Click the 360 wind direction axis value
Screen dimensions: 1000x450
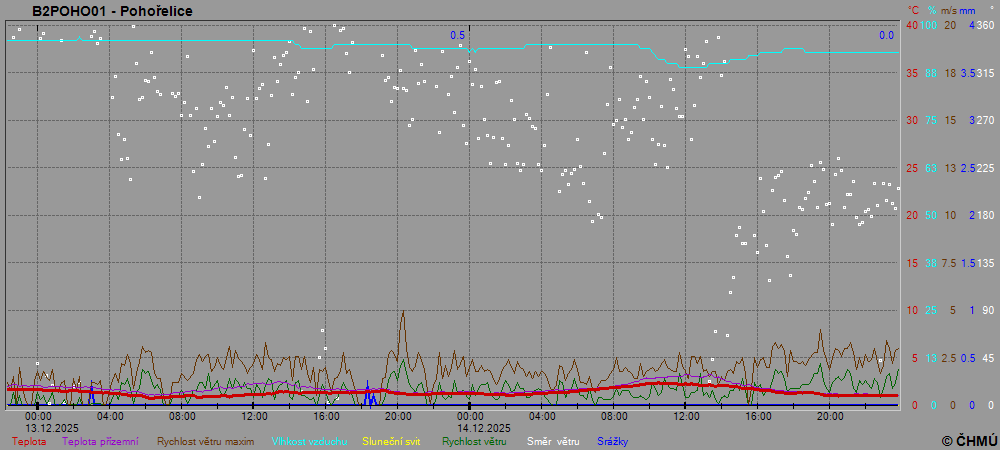coord(985,25)
